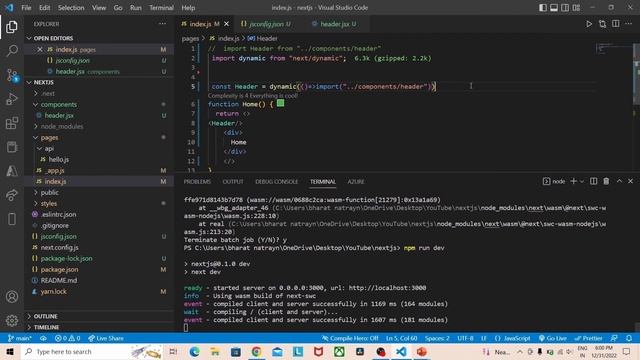Click the Windows taskbar search box
The width and height of the screenshot is (640, 360).
coord(92,352)
